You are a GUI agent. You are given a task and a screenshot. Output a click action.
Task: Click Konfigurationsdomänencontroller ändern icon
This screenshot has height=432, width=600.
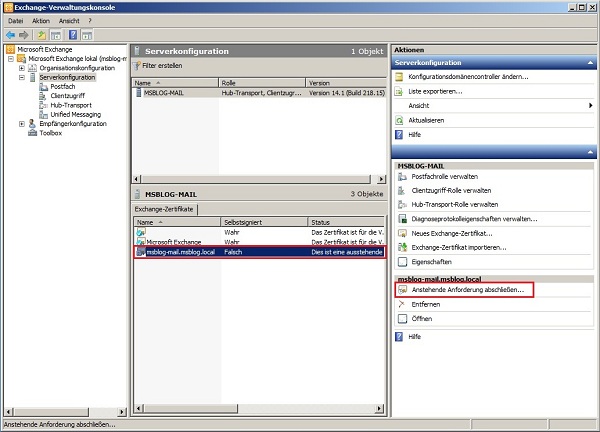(399, 77)
